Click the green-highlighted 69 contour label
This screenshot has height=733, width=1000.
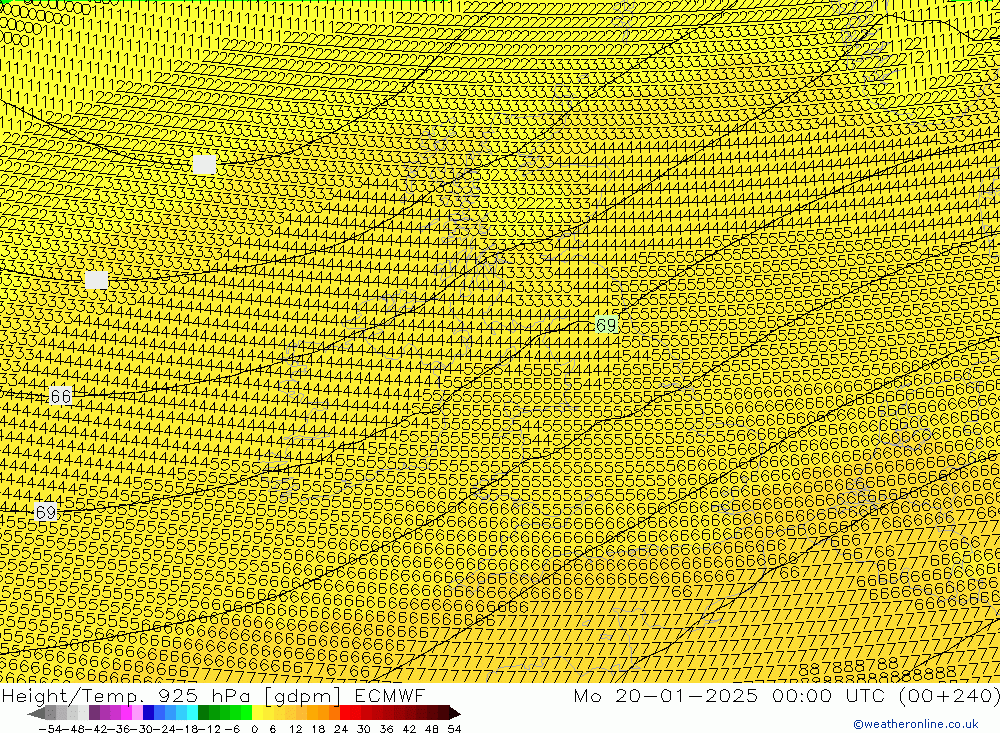tap(606, 325)
